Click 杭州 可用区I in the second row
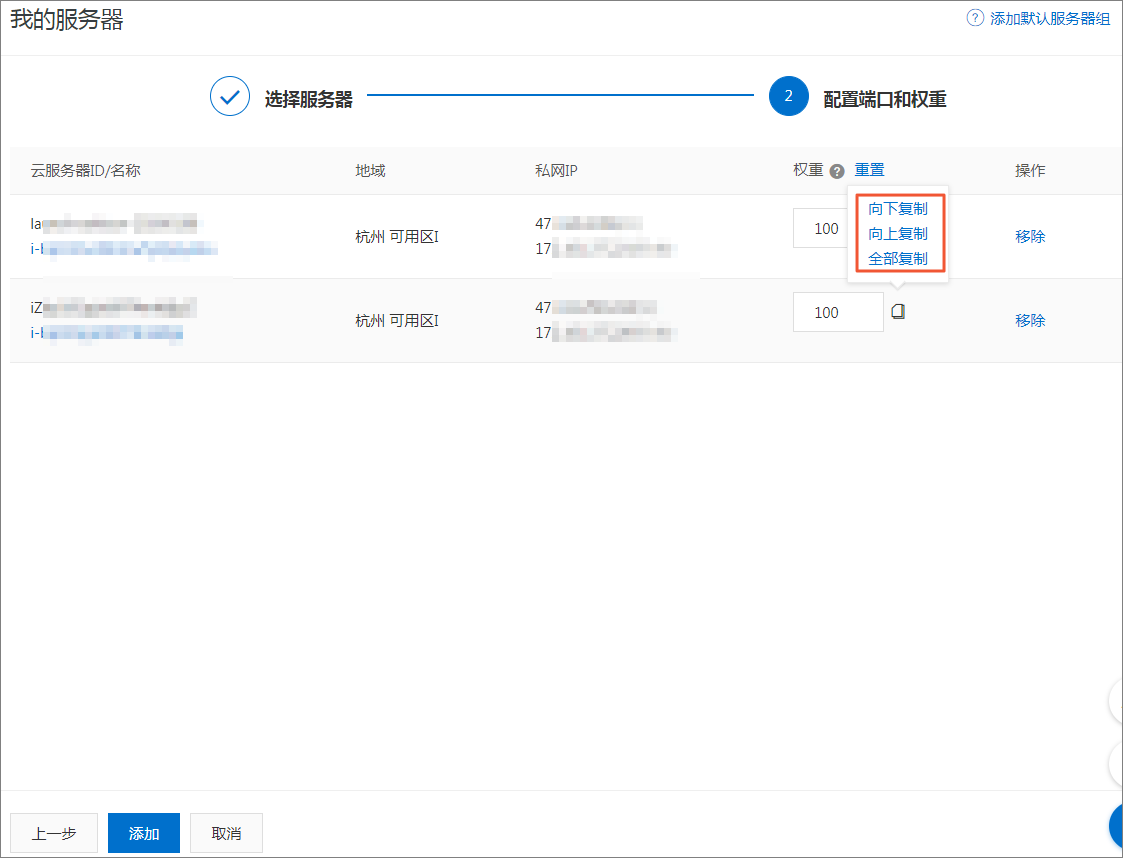Screen dimensions: 1123x858 click(x=397, y=321)
